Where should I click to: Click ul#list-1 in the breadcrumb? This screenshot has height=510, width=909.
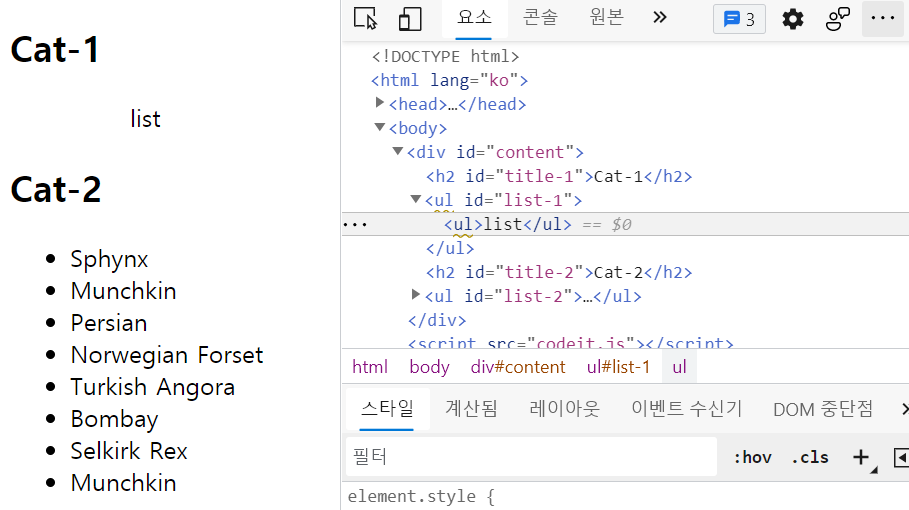[618, 367]
